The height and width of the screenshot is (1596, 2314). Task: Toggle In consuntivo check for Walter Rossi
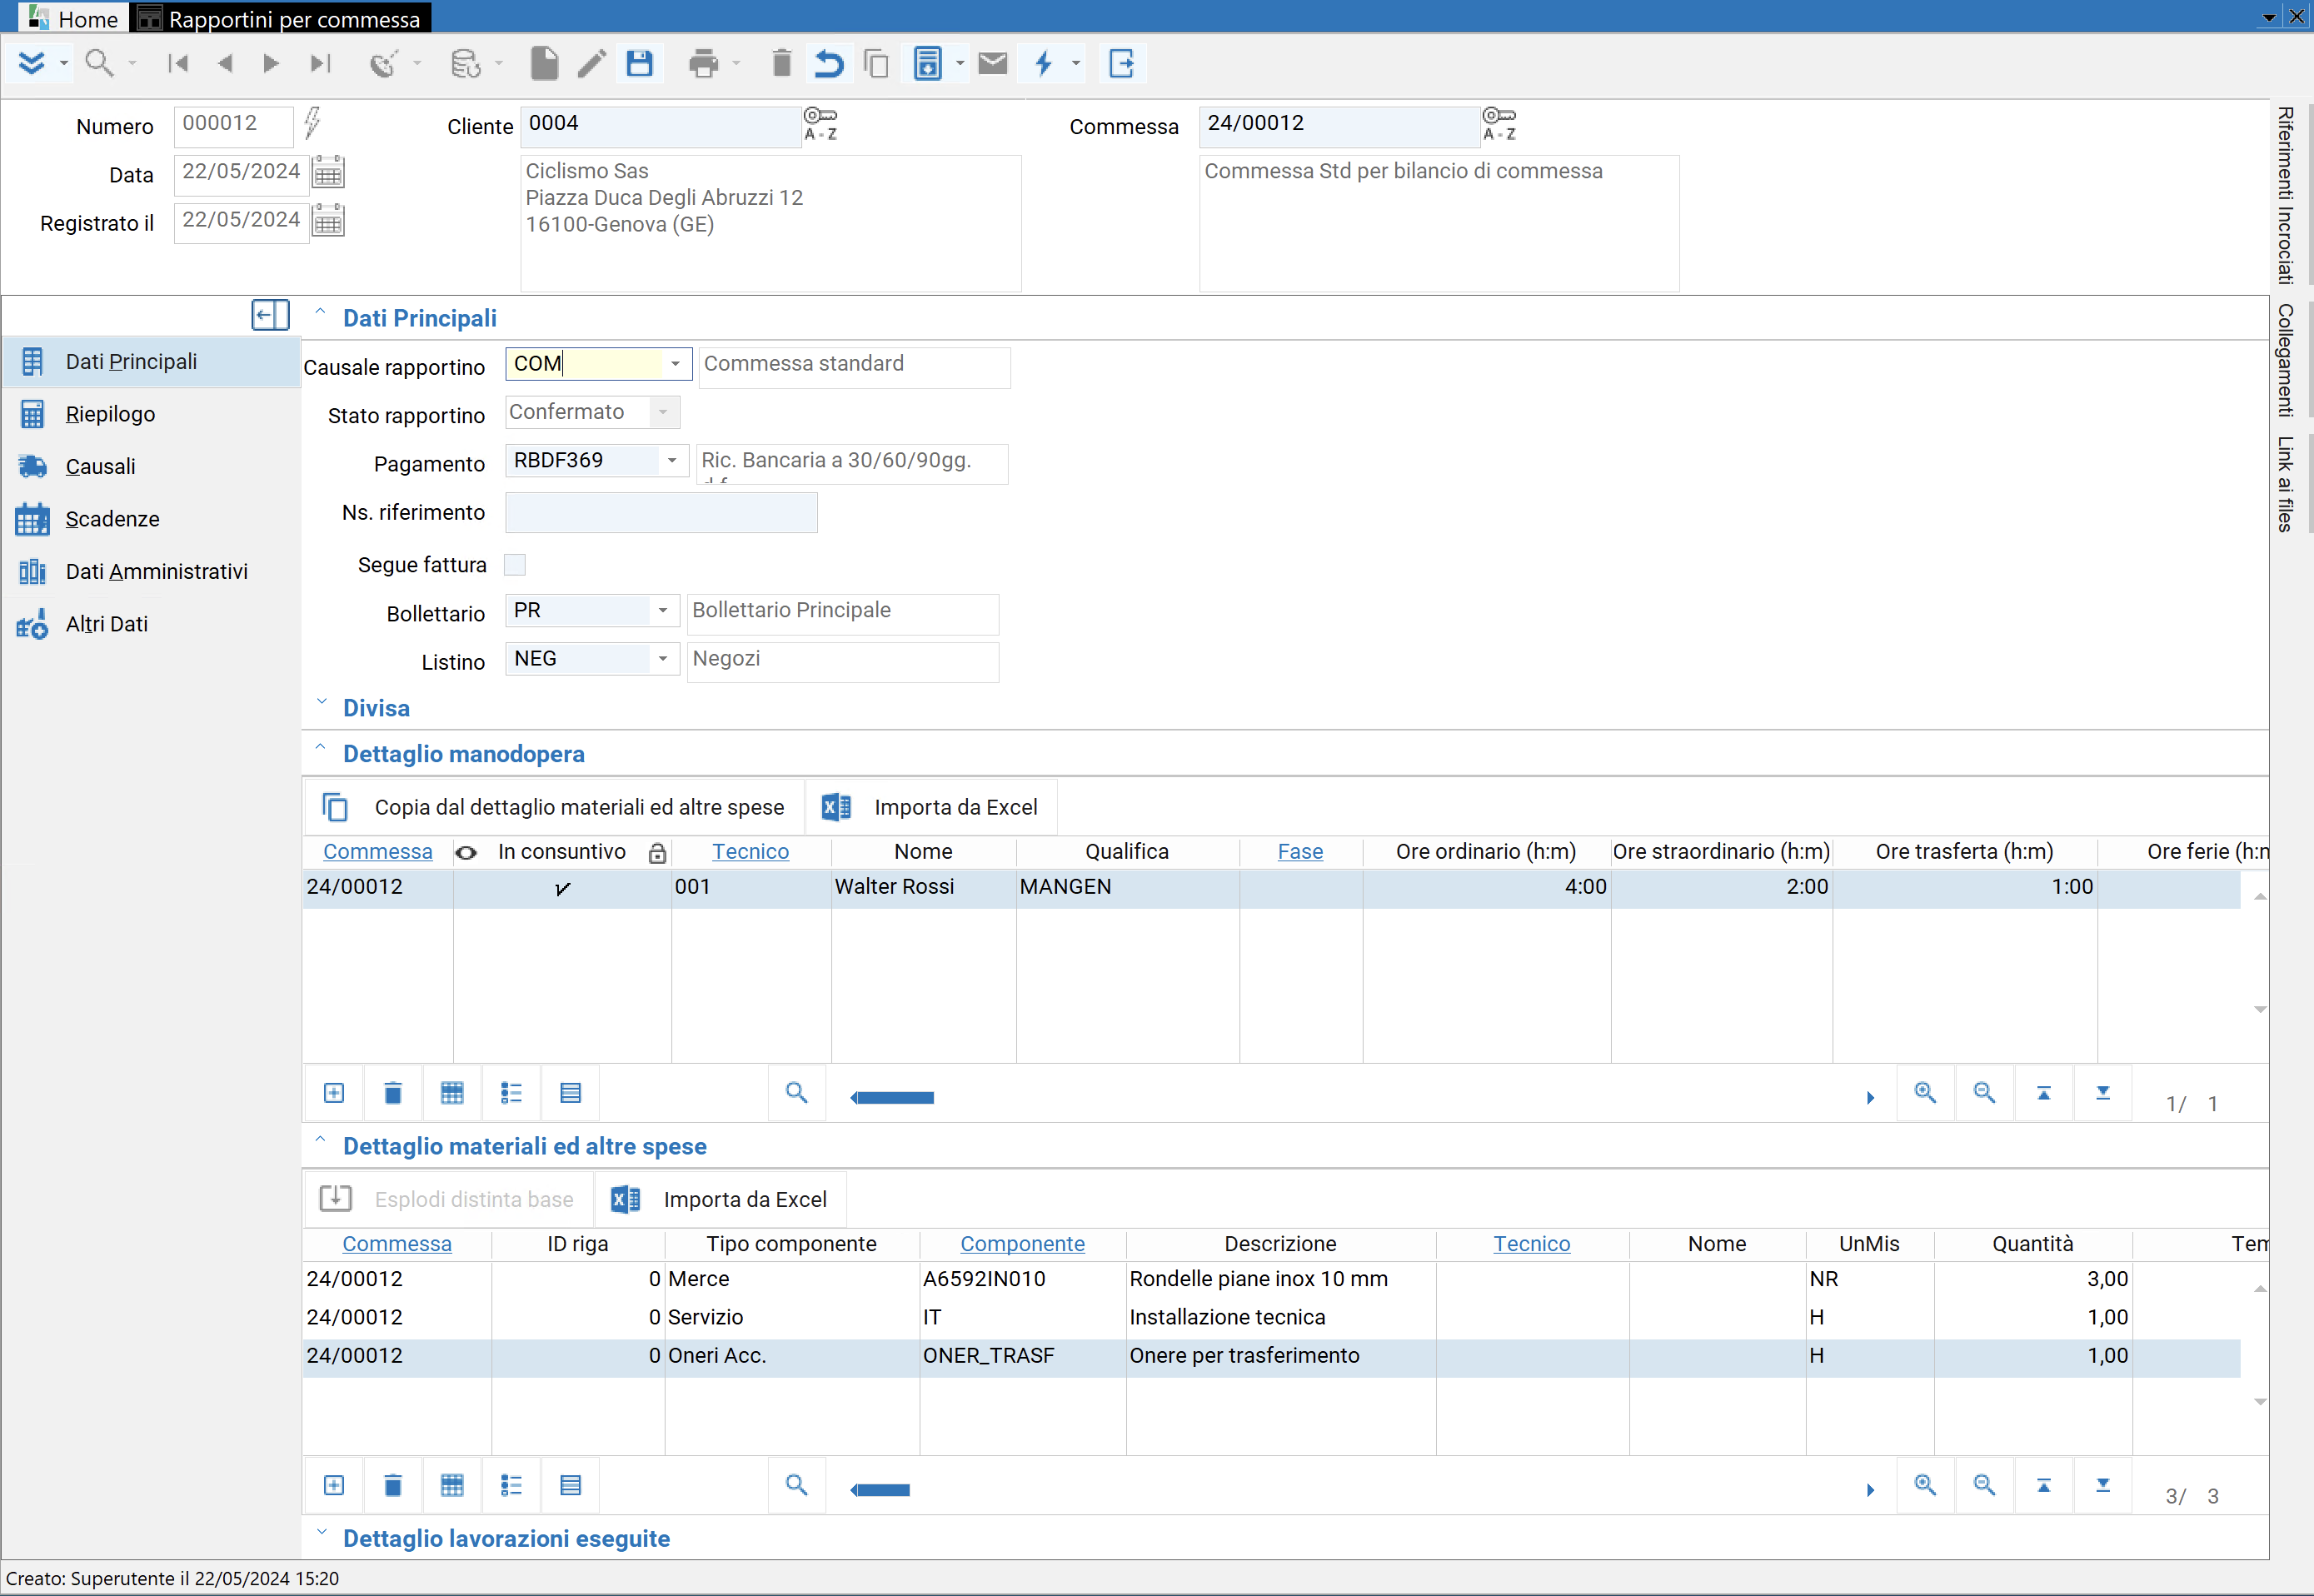coord(562,887)
